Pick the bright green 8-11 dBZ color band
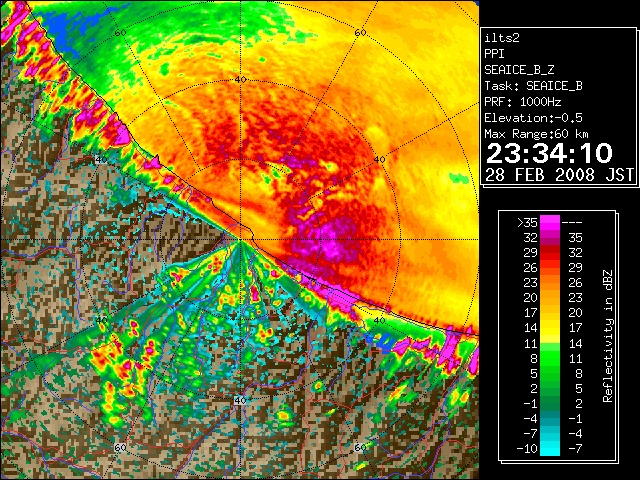640x480 pixels. coord(550,358)
